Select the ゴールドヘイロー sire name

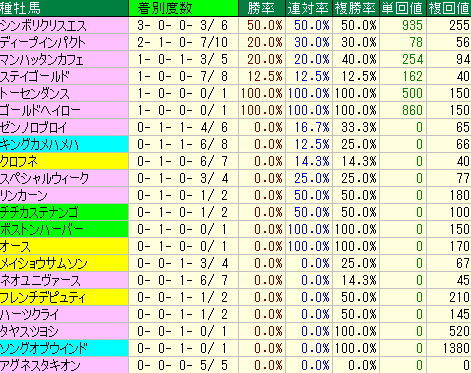point(40,110)
